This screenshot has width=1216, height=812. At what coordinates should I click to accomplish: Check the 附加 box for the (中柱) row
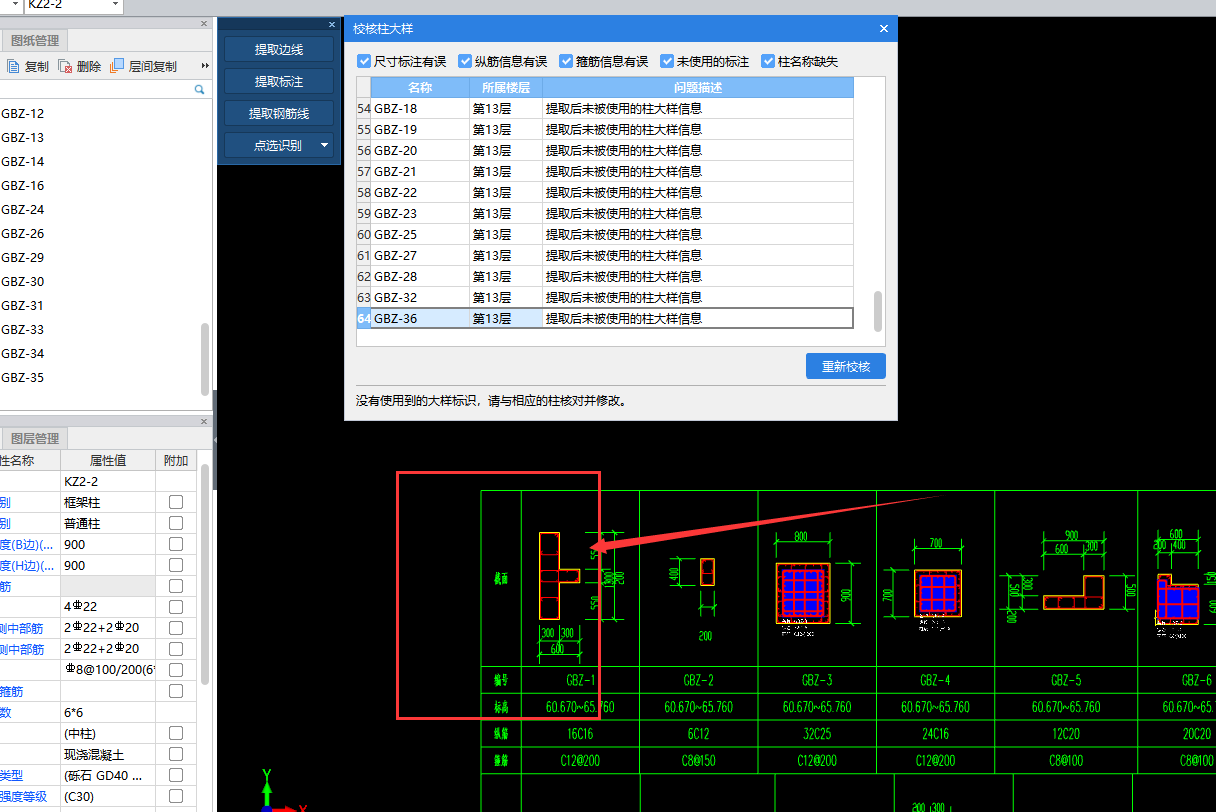(176, 733)
